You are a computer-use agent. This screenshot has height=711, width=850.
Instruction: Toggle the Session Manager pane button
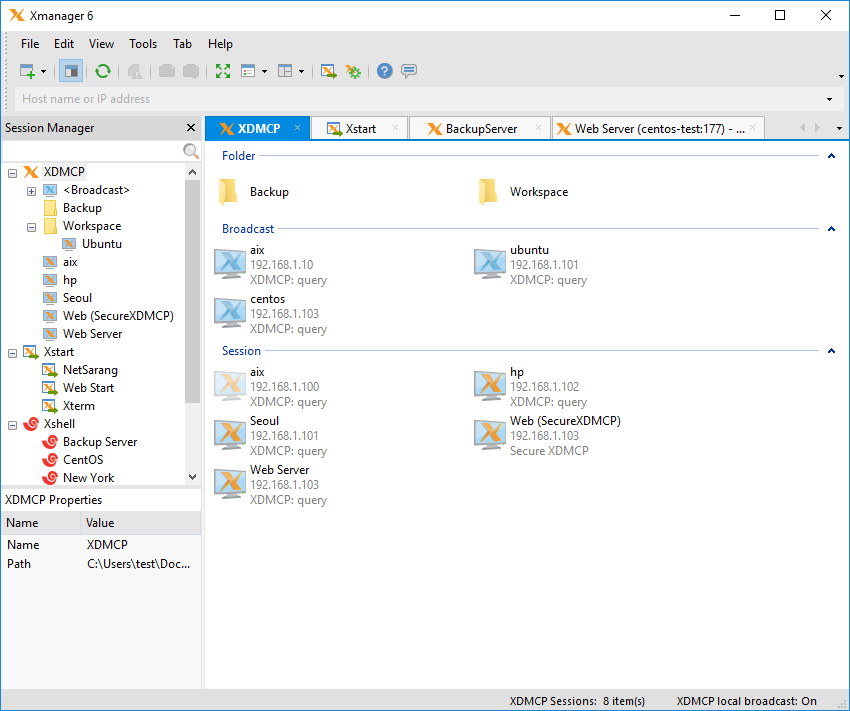(70, 71)
